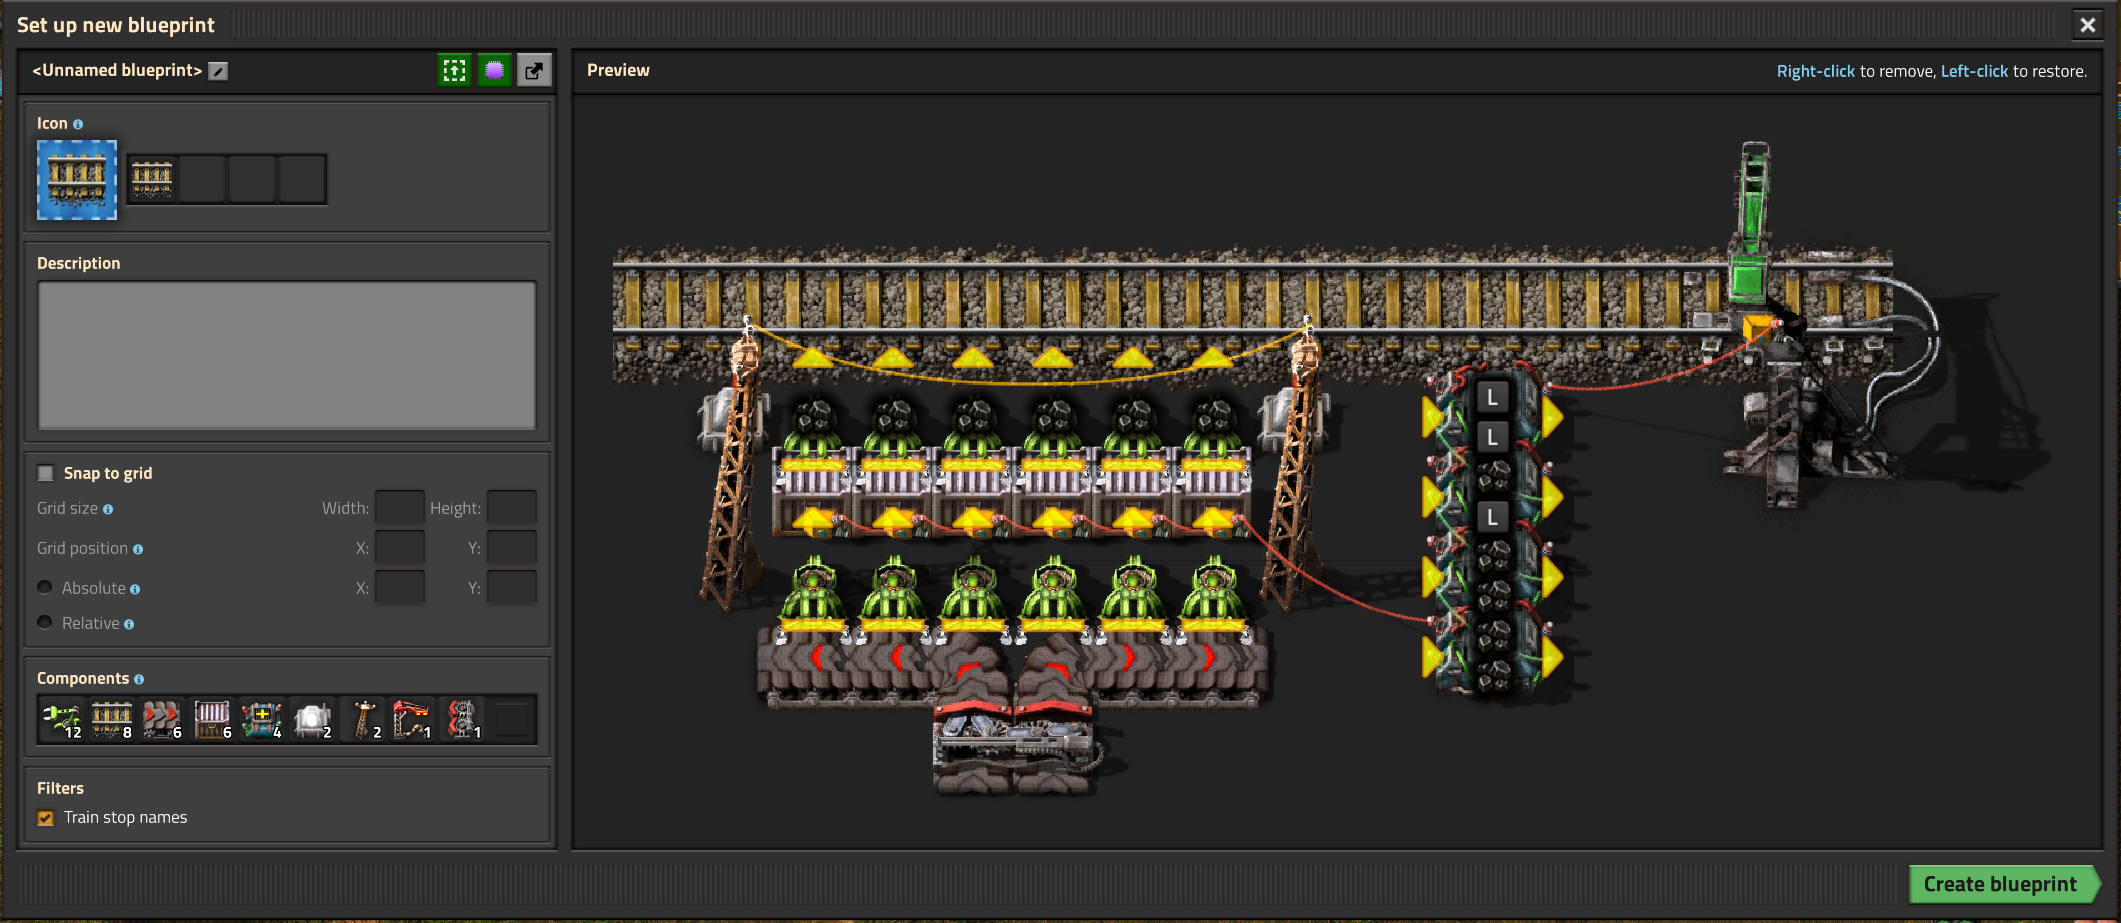This screenshot has width=2121, height=923.
Task: Click the large blue blueprint icon
Action: pos(77,180)
